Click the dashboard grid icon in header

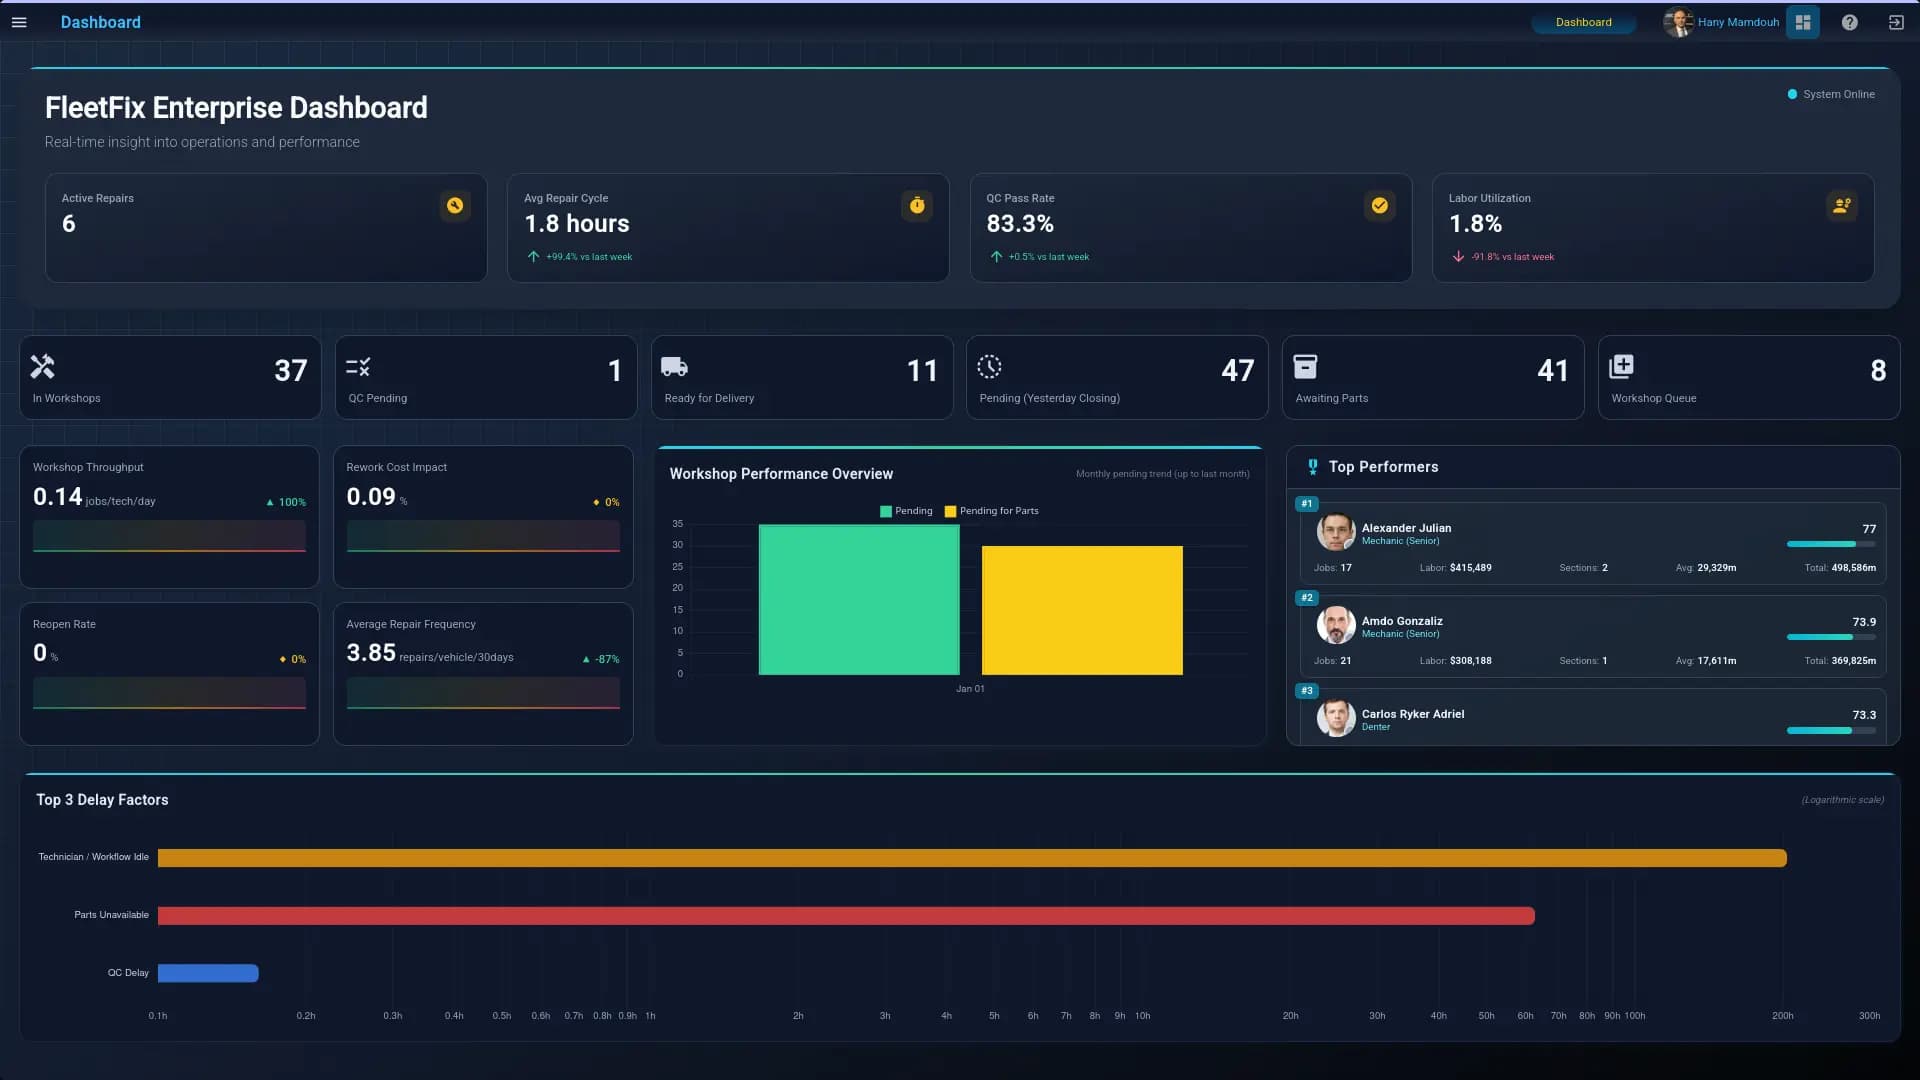coord(1803,22)
